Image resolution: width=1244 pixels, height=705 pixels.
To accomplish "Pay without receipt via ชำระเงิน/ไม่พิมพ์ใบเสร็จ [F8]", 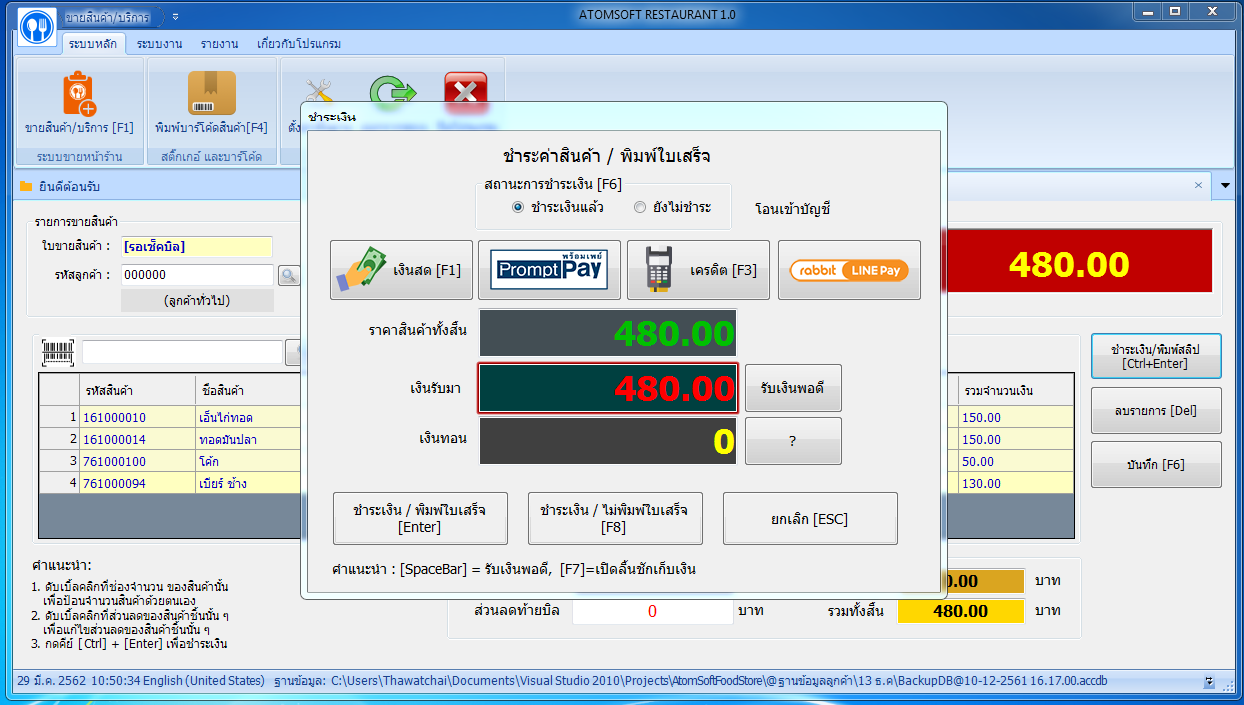I will (x=614, y=518).
